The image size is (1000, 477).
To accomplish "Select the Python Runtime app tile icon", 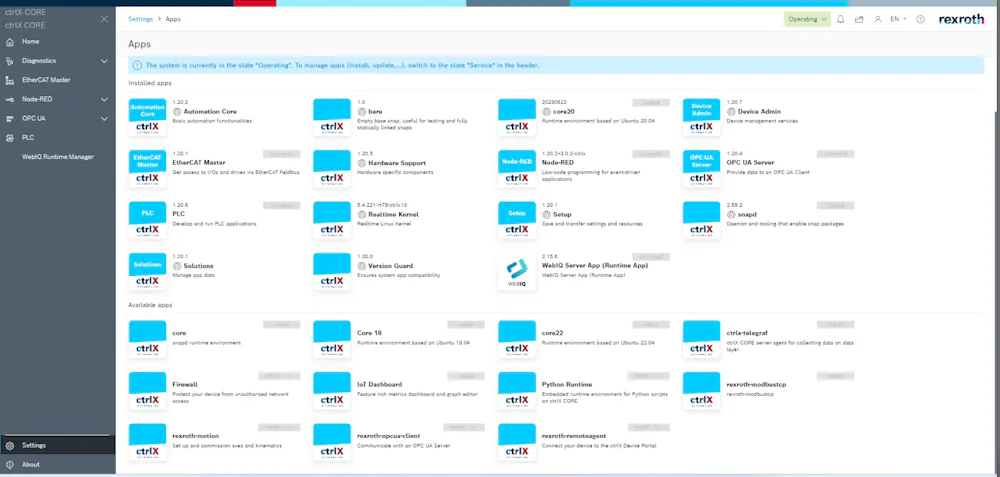I will [x=517, y=390].
